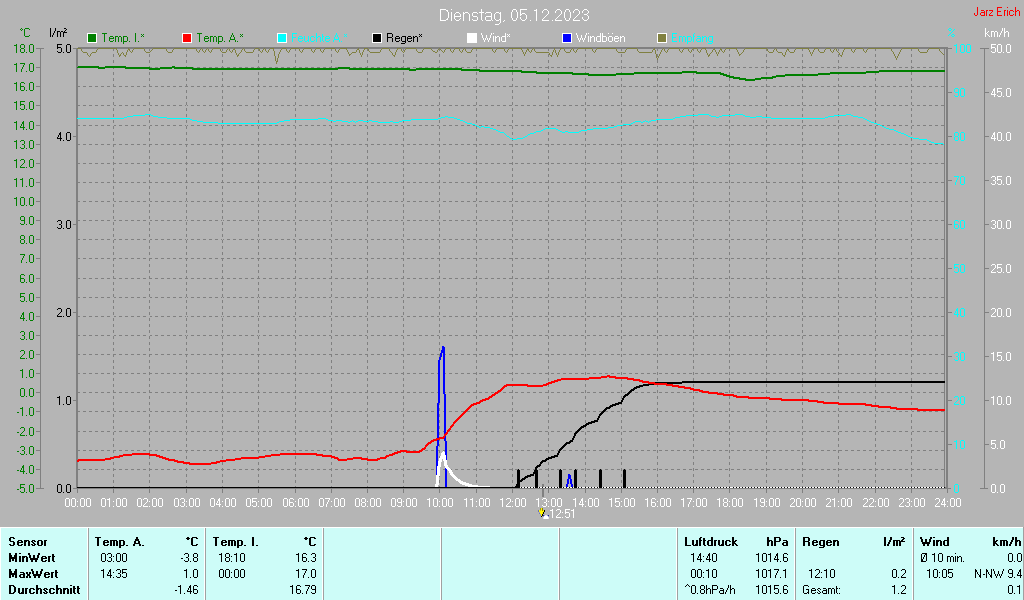Click the '°C' unit label above temperature axis
Screen dimensions: 1024x600
(25, 33)
